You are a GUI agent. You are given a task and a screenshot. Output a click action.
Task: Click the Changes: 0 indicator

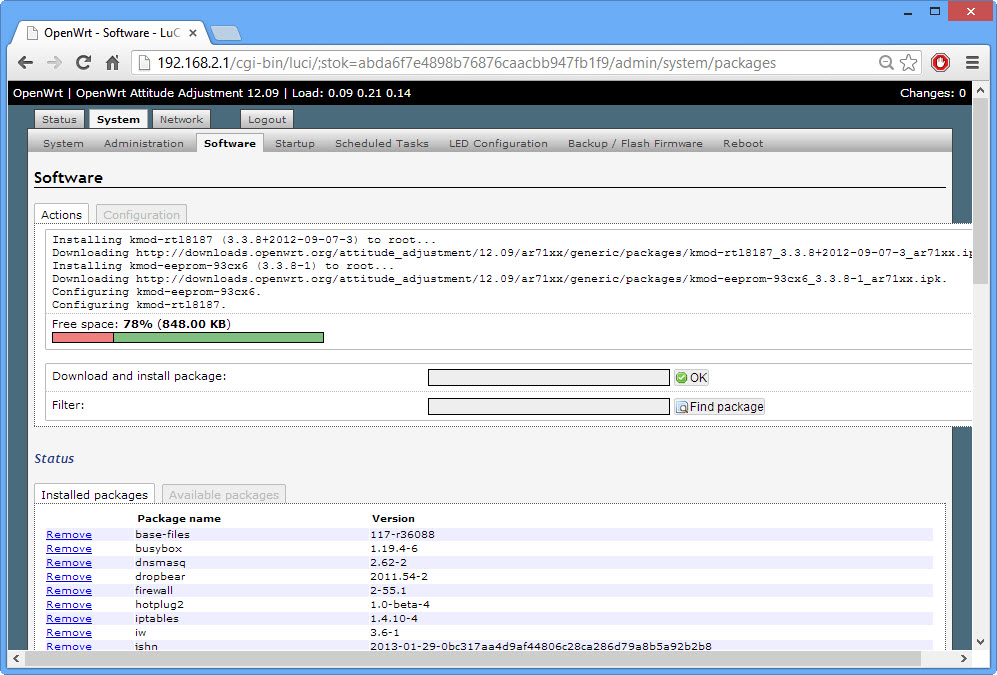point(933,93)
